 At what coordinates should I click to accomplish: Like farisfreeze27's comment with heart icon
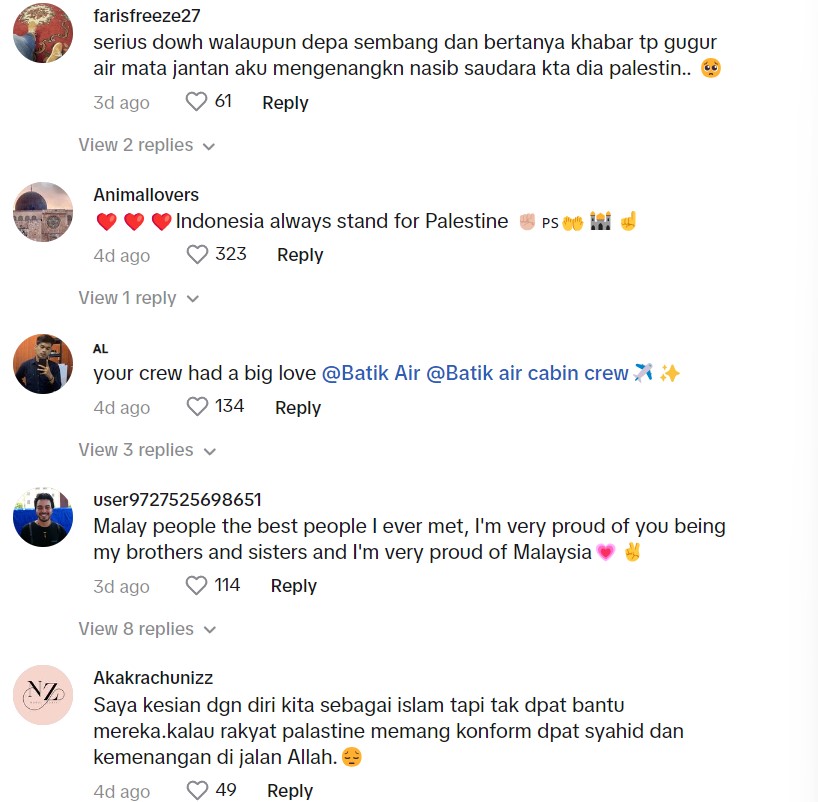point(197,102)
